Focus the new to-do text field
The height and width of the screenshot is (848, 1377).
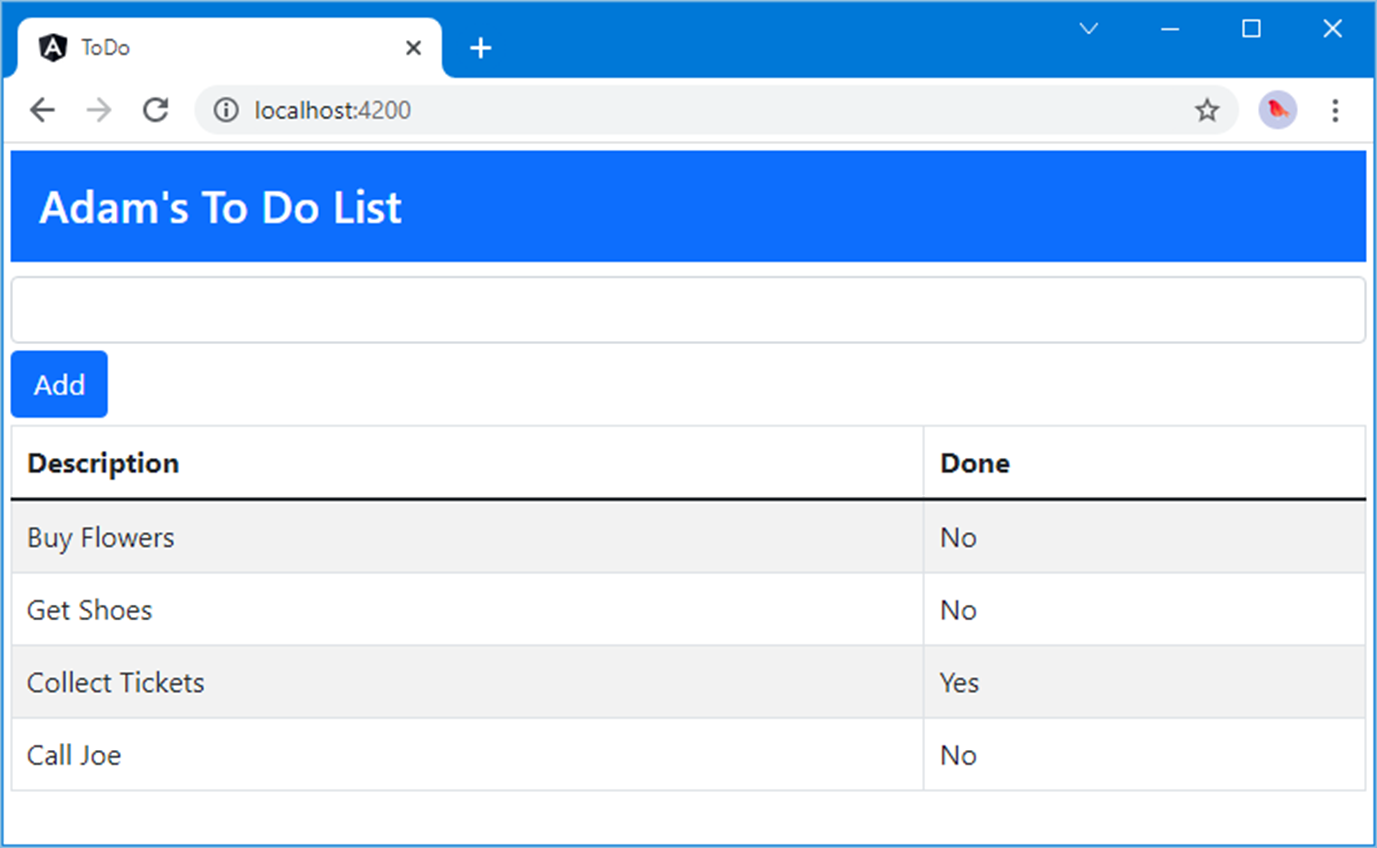(x=688, y=310)
